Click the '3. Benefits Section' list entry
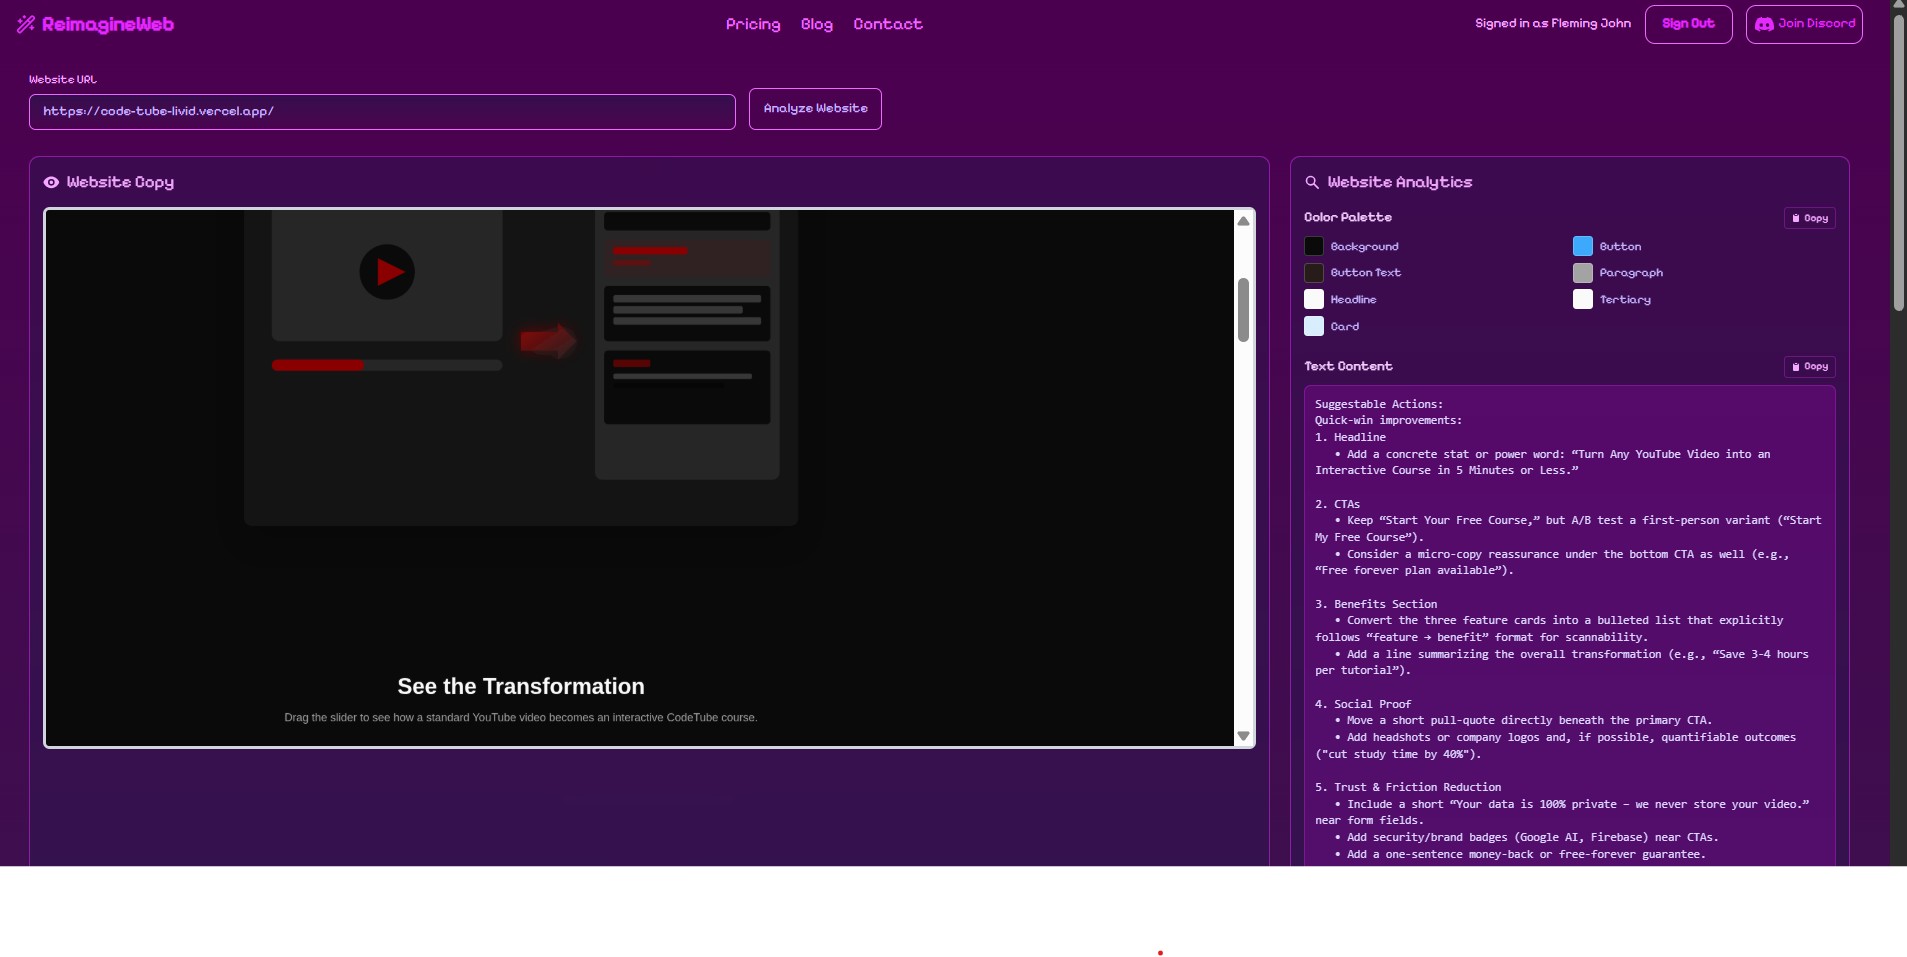The image size is (1907, 957). 1376,604
